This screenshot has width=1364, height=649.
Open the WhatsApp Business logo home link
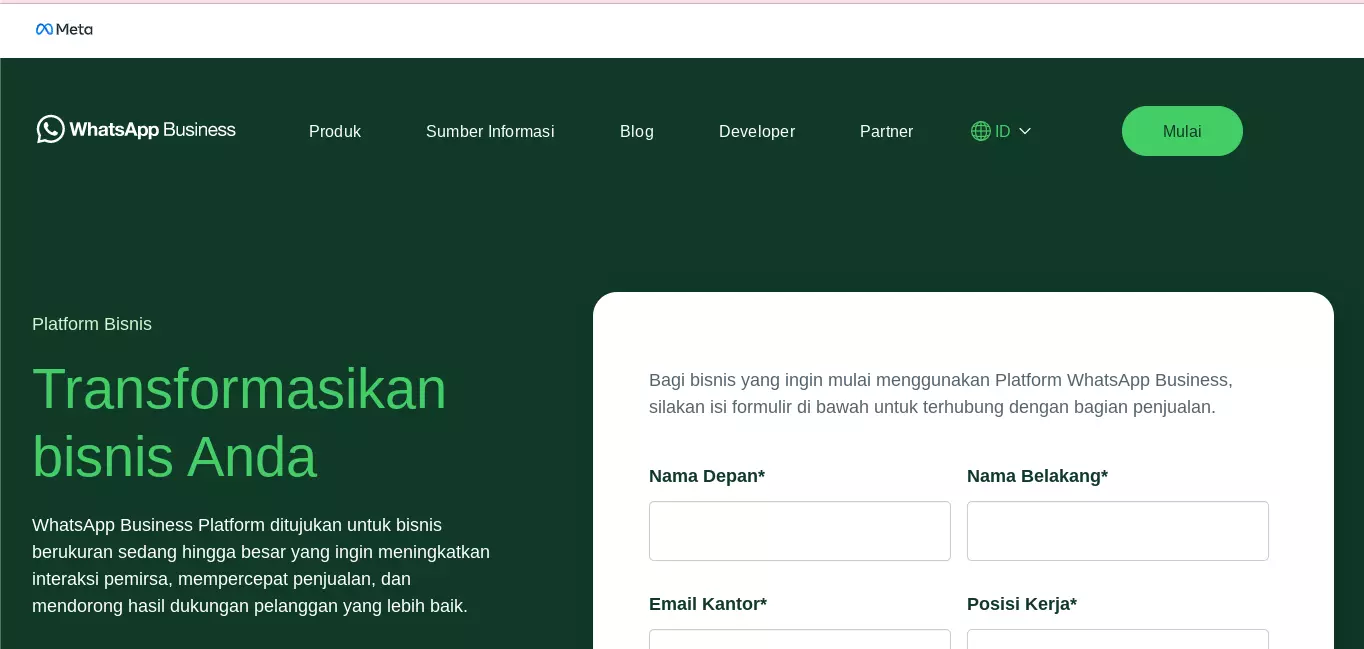[x=136, y=129]
